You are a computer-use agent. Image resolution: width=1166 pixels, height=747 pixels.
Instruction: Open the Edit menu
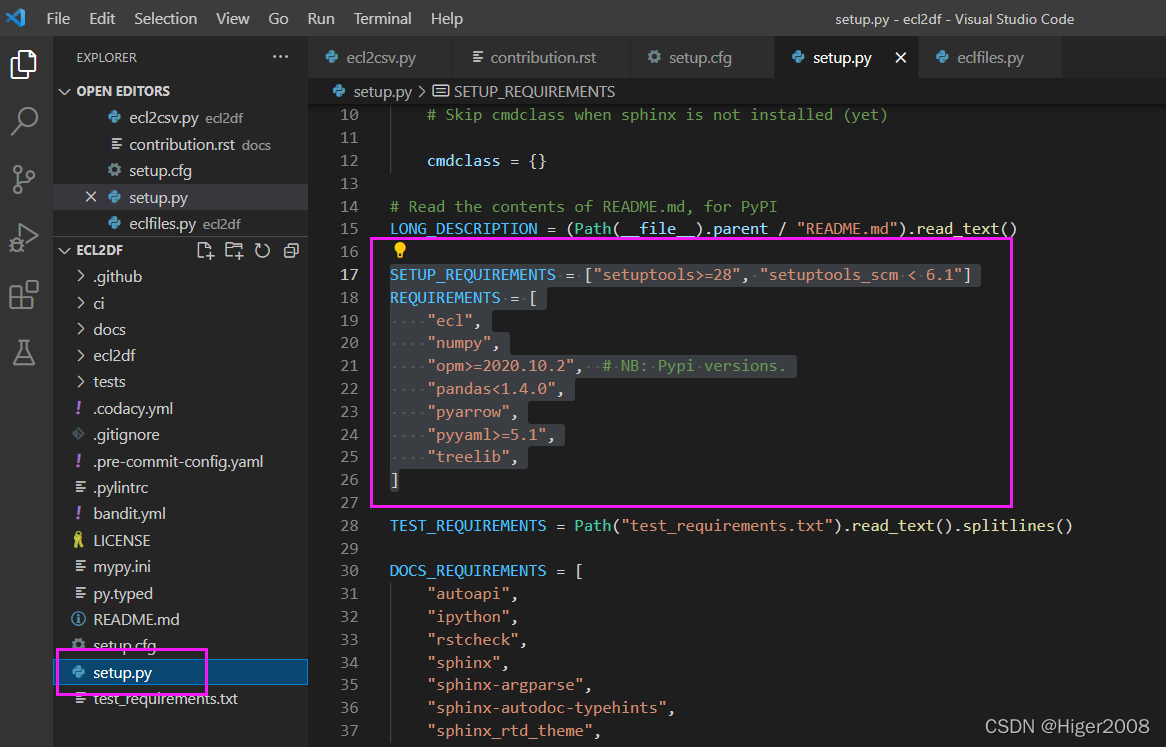[x=102, y=19]
